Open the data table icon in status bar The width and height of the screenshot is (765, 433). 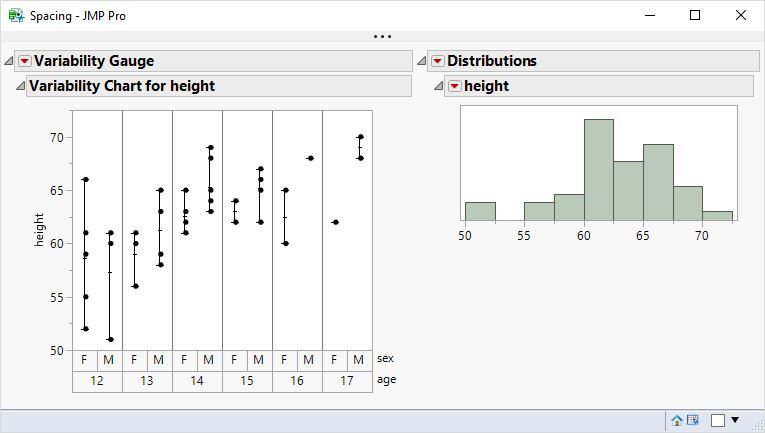click(692, 421)
